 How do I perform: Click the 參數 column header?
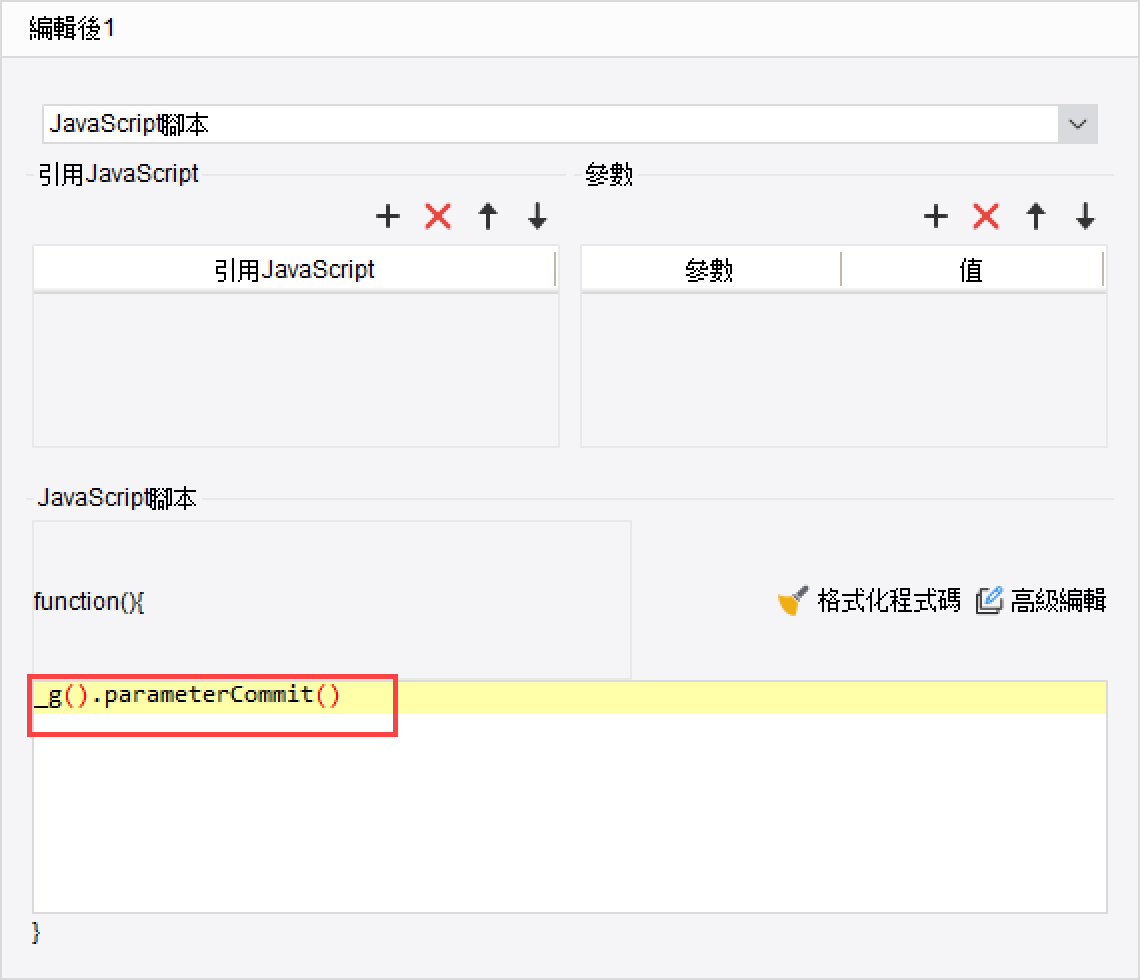click(x=710, y=268)
